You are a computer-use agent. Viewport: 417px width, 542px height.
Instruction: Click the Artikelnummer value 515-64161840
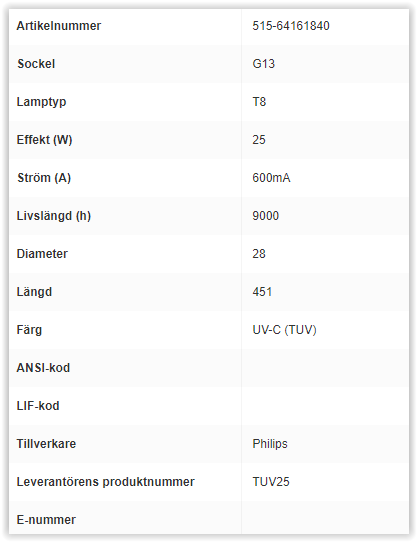click(291, 26)
